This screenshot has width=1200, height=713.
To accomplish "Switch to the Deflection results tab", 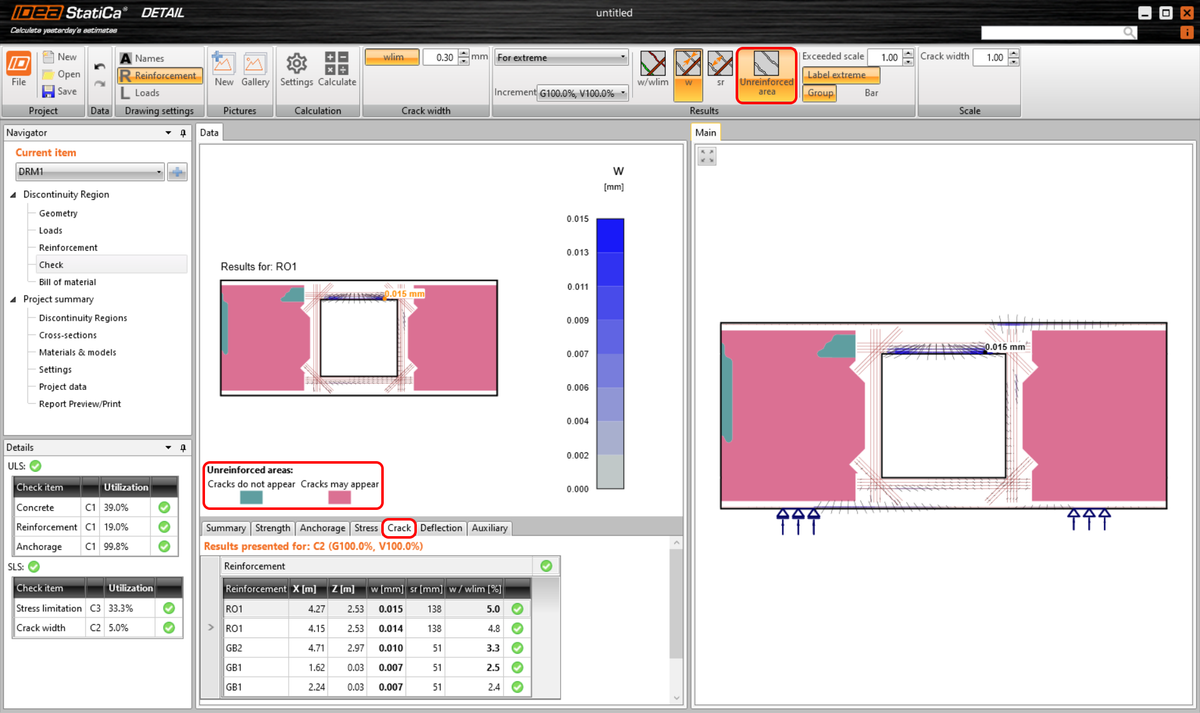I will (441, 528).
